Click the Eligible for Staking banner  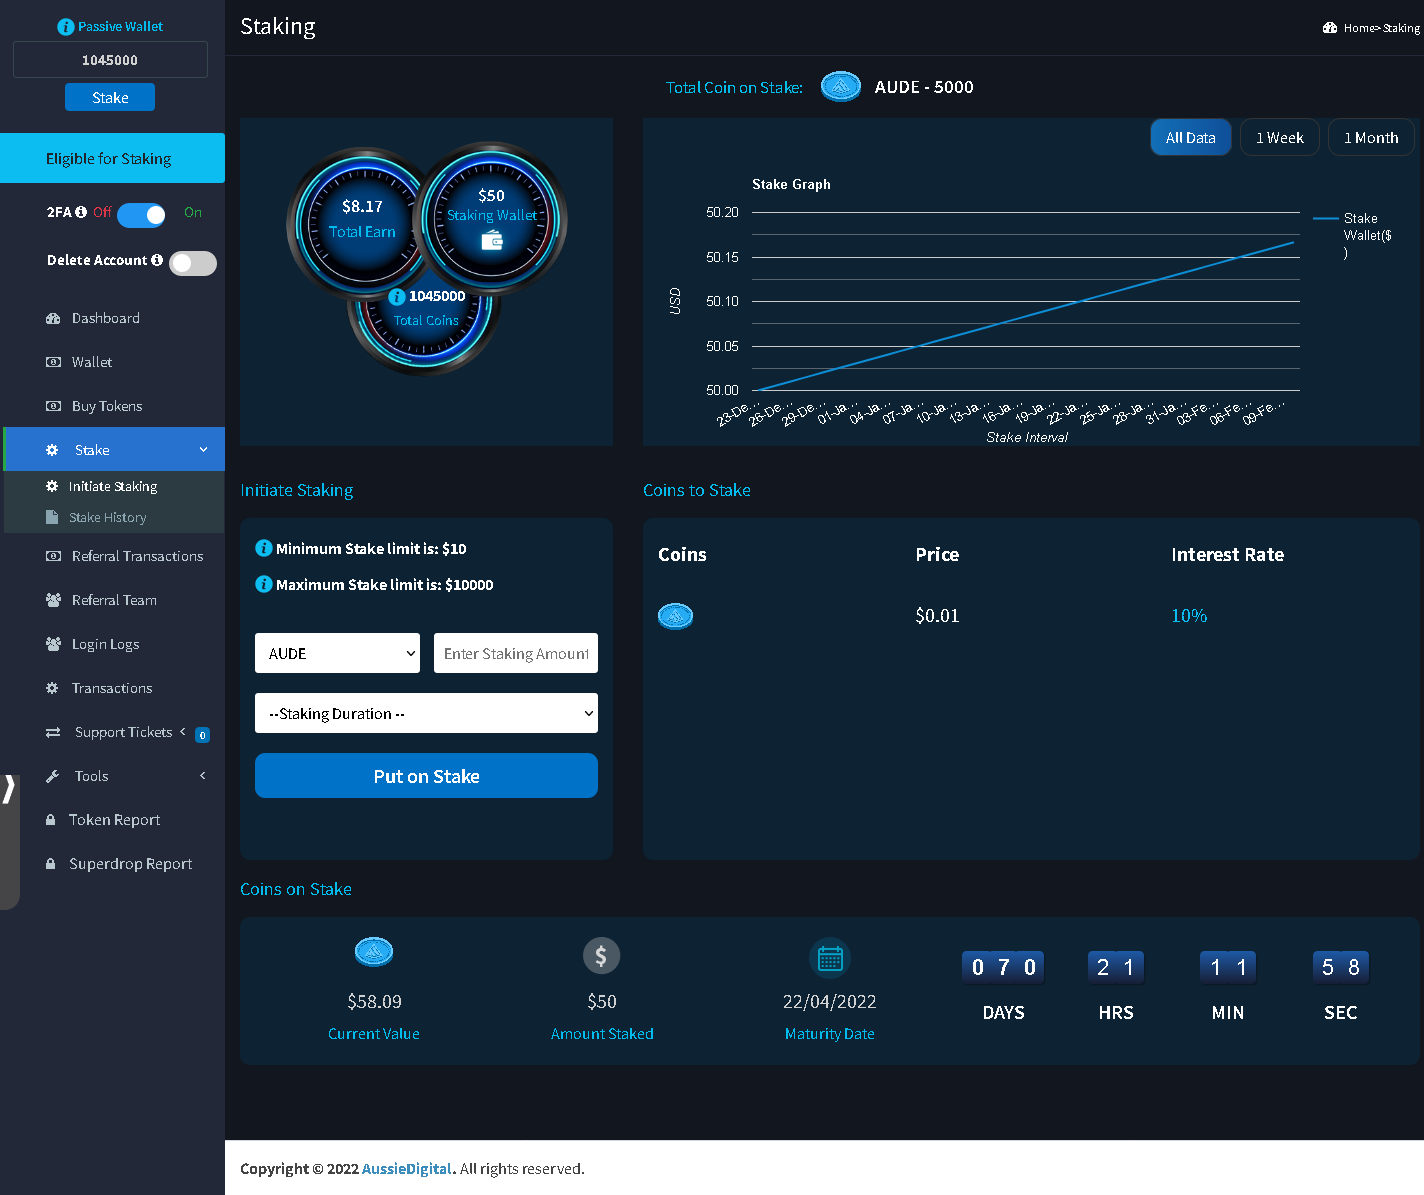tap(112, 158)
